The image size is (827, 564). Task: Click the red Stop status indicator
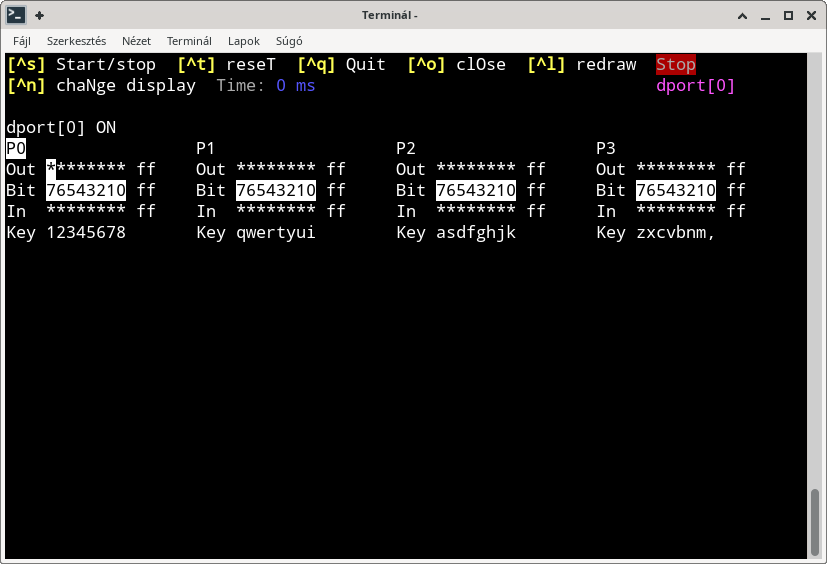[x=676, y=64]
